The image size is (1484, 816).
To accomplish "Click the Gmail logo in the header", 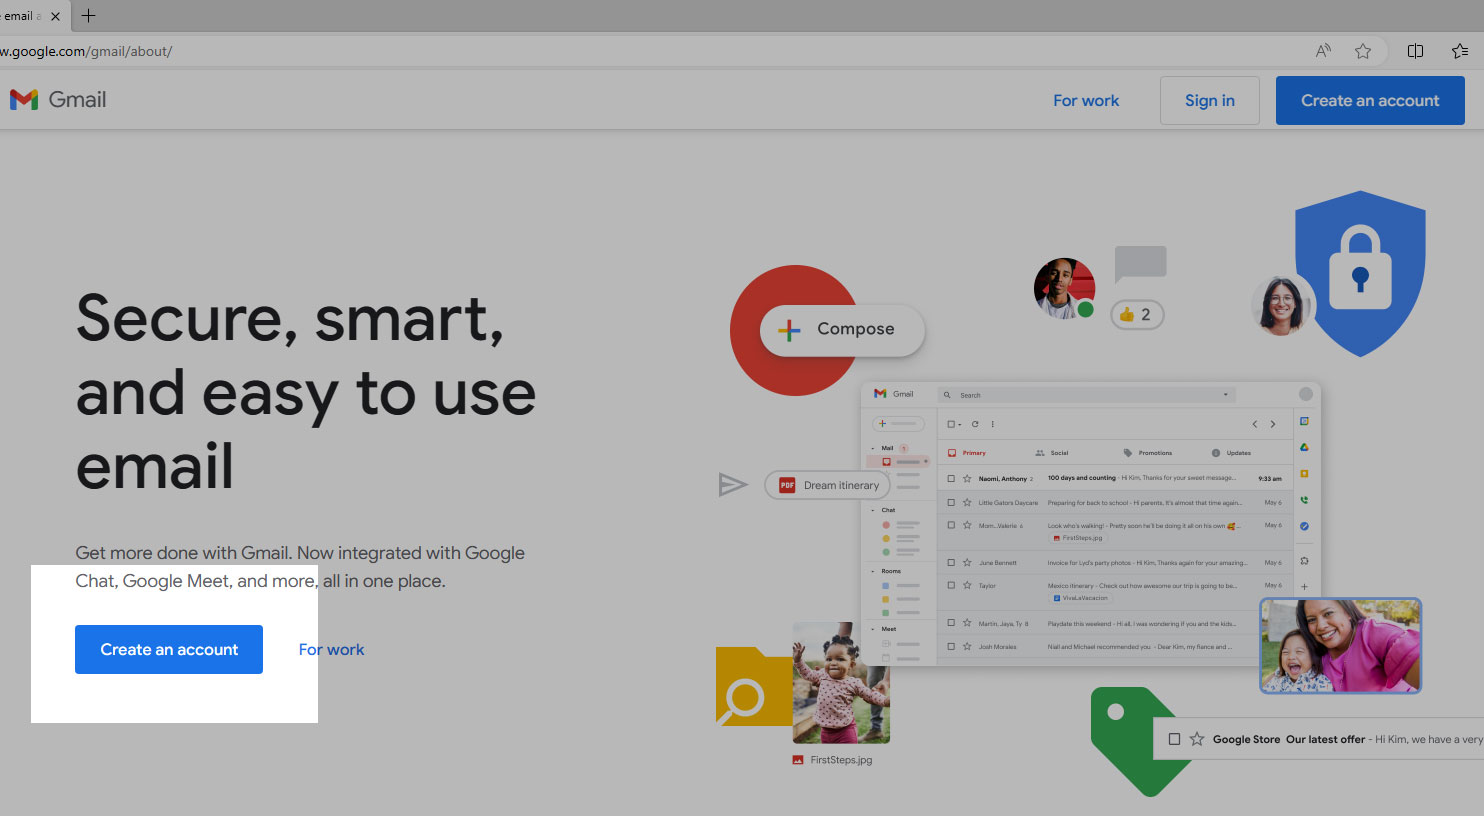I will click(58, 99).
